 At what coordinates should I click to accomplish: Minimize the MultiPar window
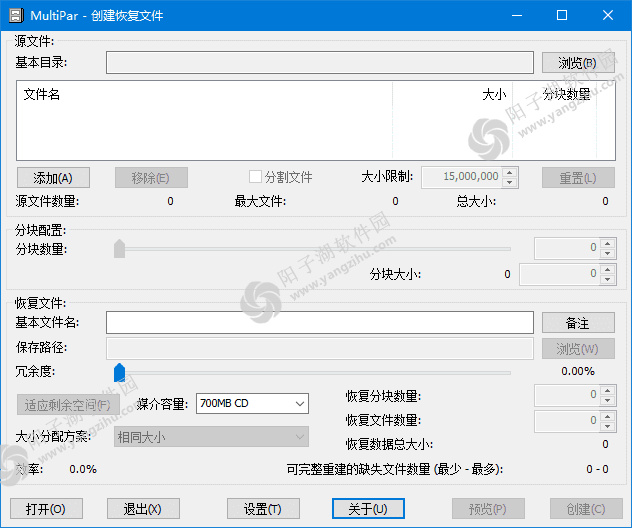(x=517, y=15)
